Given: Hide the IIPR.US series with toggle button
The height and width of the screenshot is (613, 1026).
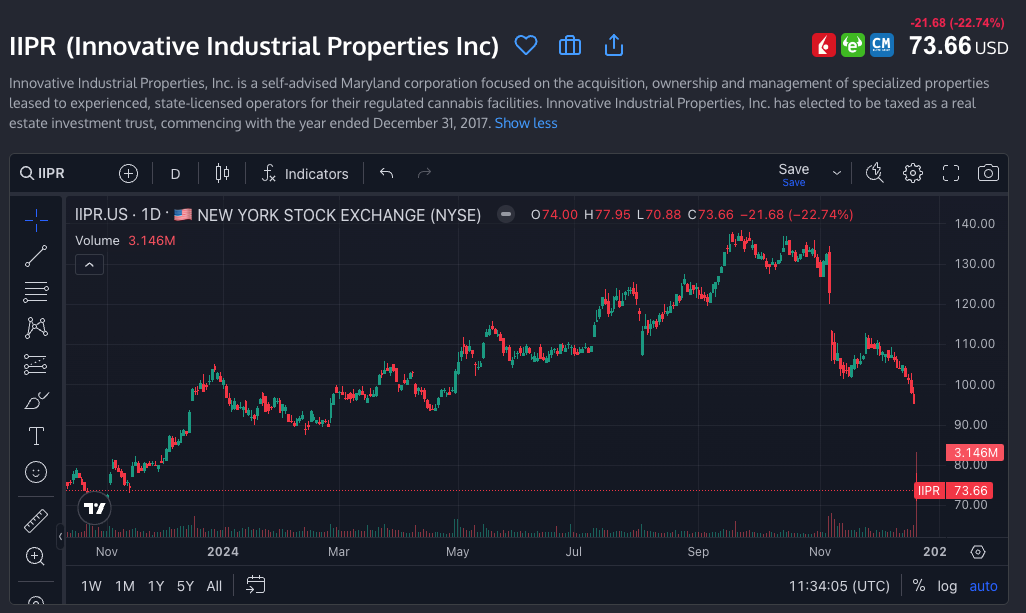Looking at the screenshot, I should [x=506, y=214].
